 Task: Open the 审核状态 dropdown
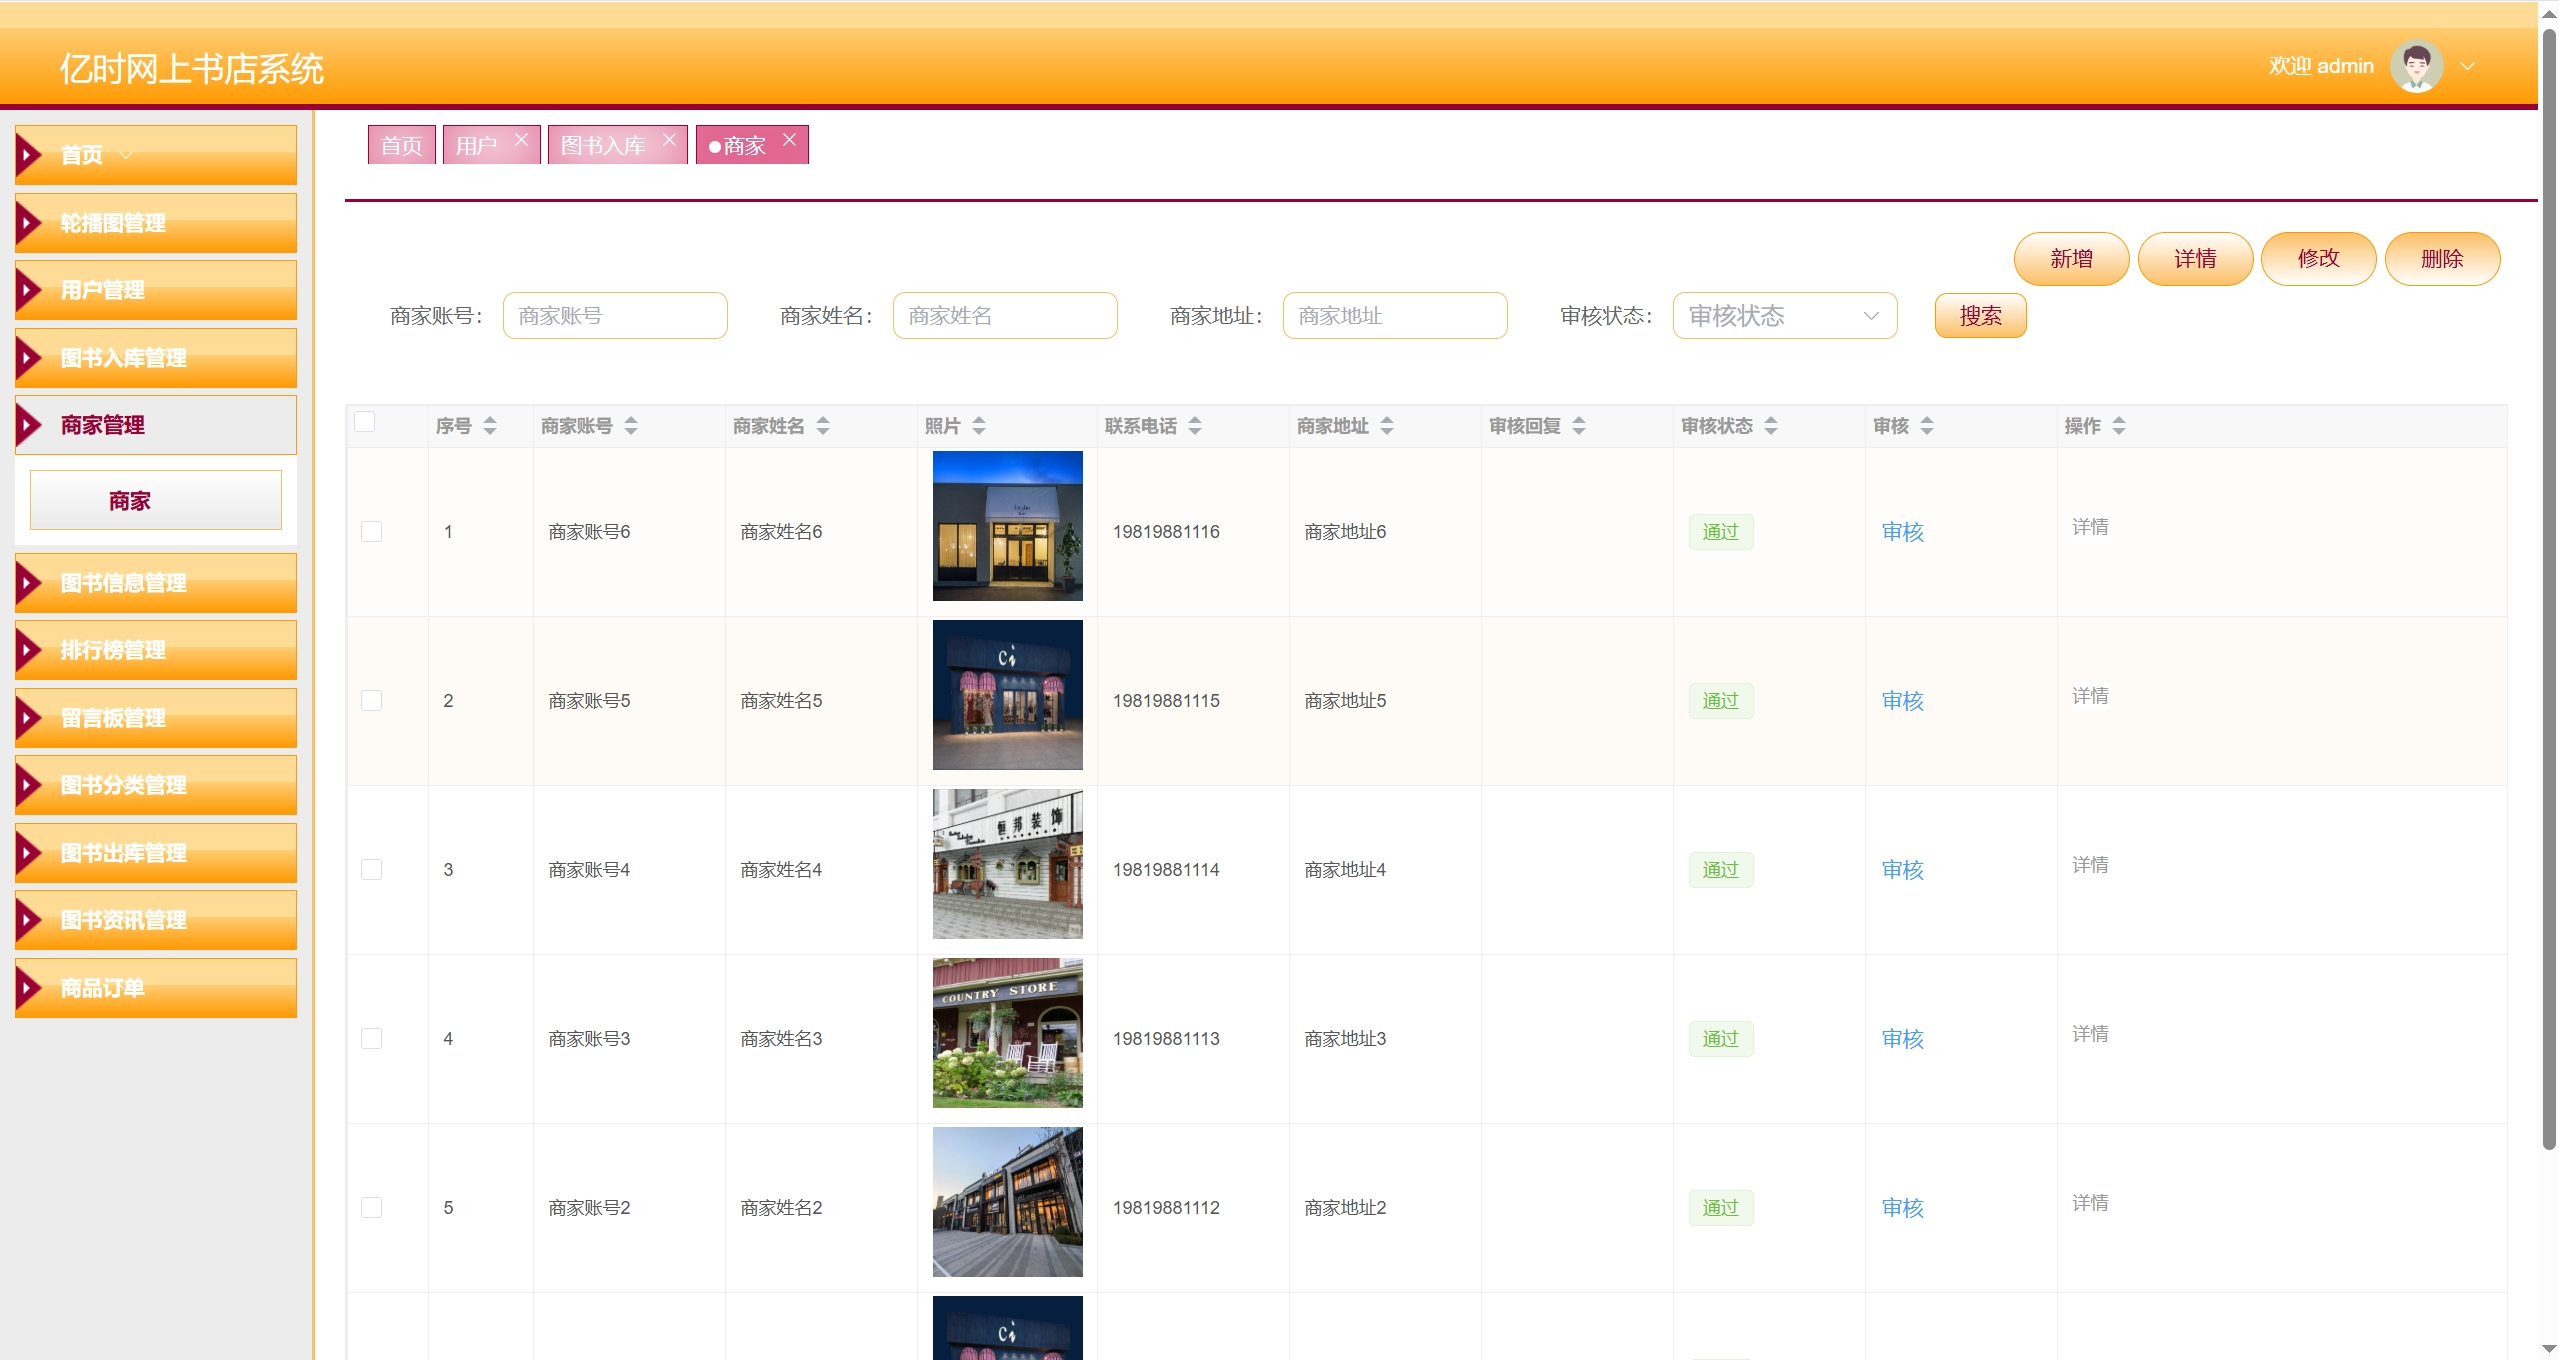[1785, 316]
